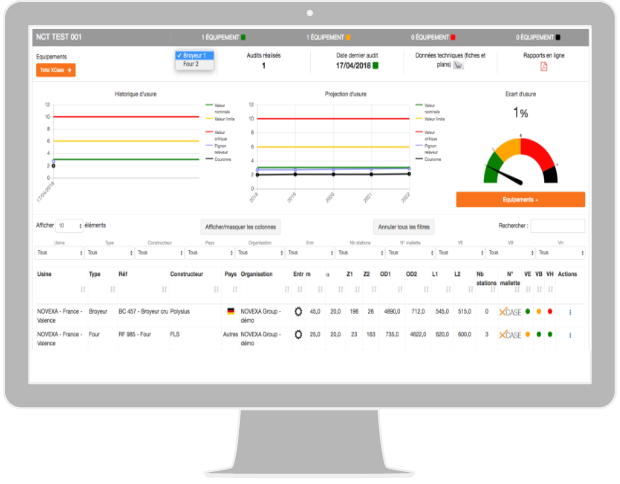The width and height of the screenshot is (620, 484).
Task: Click the orange Total XCase button
Action: [55, 70]
